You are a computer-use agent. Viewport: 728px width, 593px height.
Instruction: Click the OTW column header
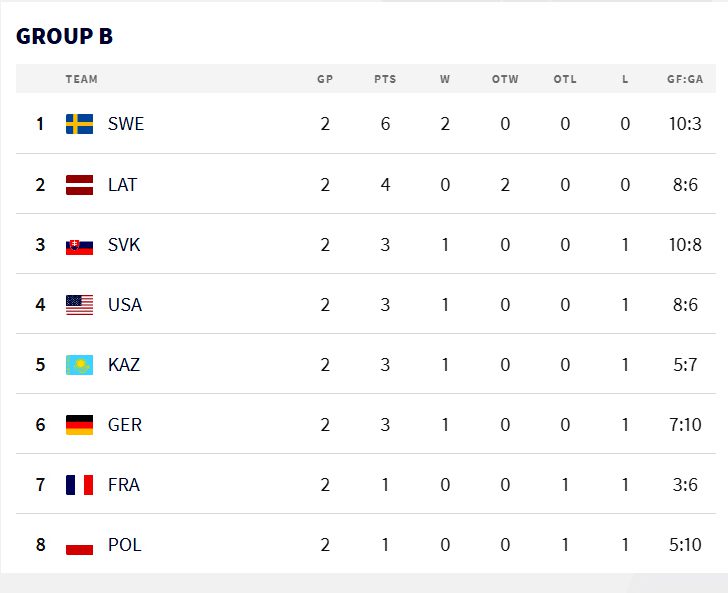[505, 79]
